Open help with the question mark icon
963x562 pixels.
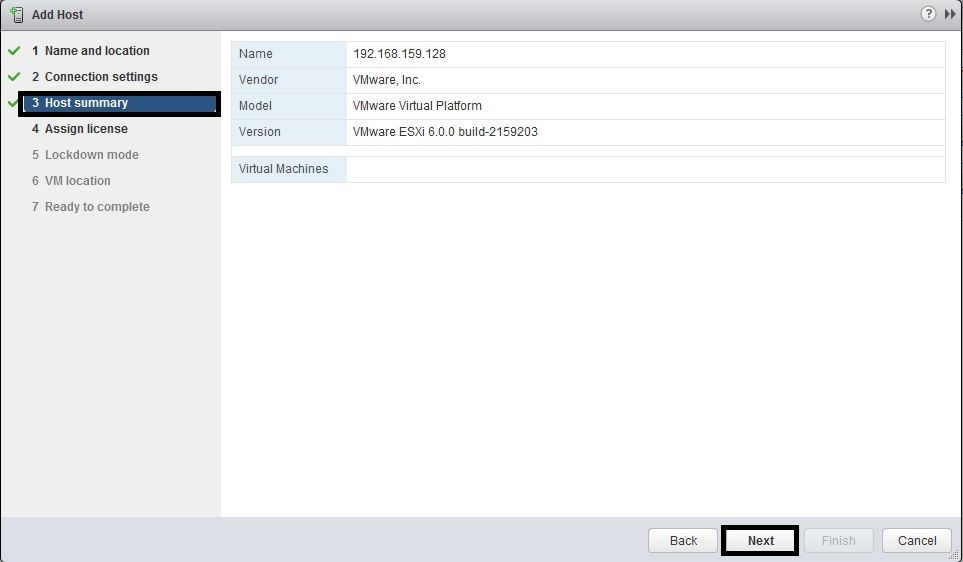(928, 14)
